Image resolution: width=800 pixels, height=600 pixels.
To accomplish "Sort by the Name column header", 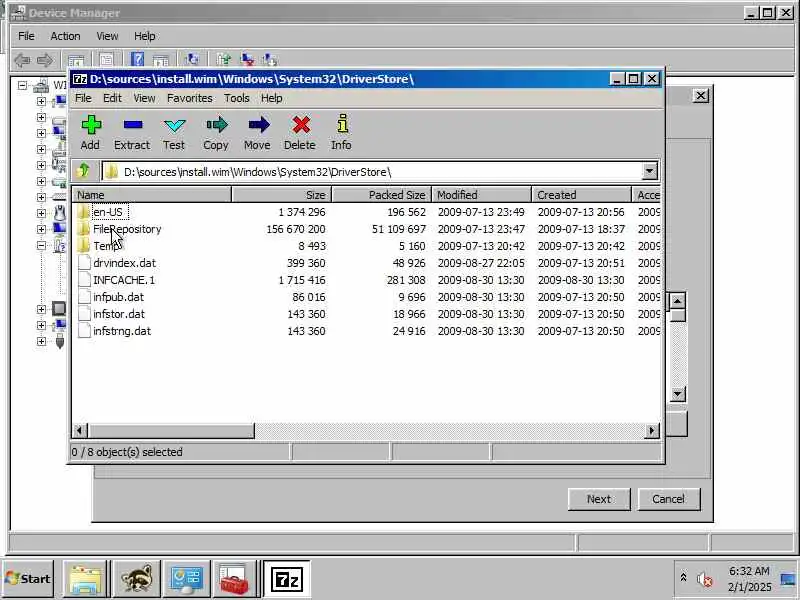I will (152, 195).
